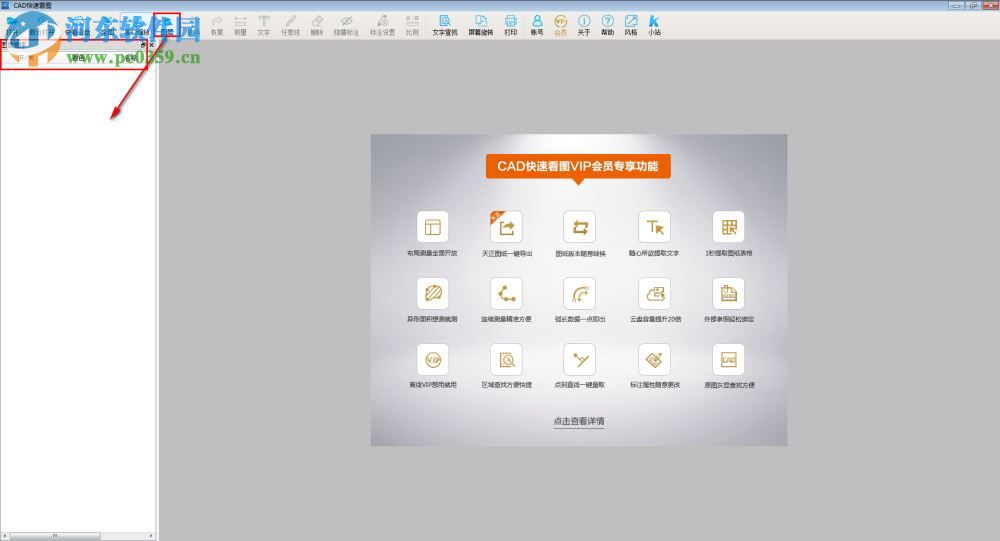The height and width of the screenshot is (541, 1000).
Task: Click the 帮助 help icon
Action: coord(607,26)
